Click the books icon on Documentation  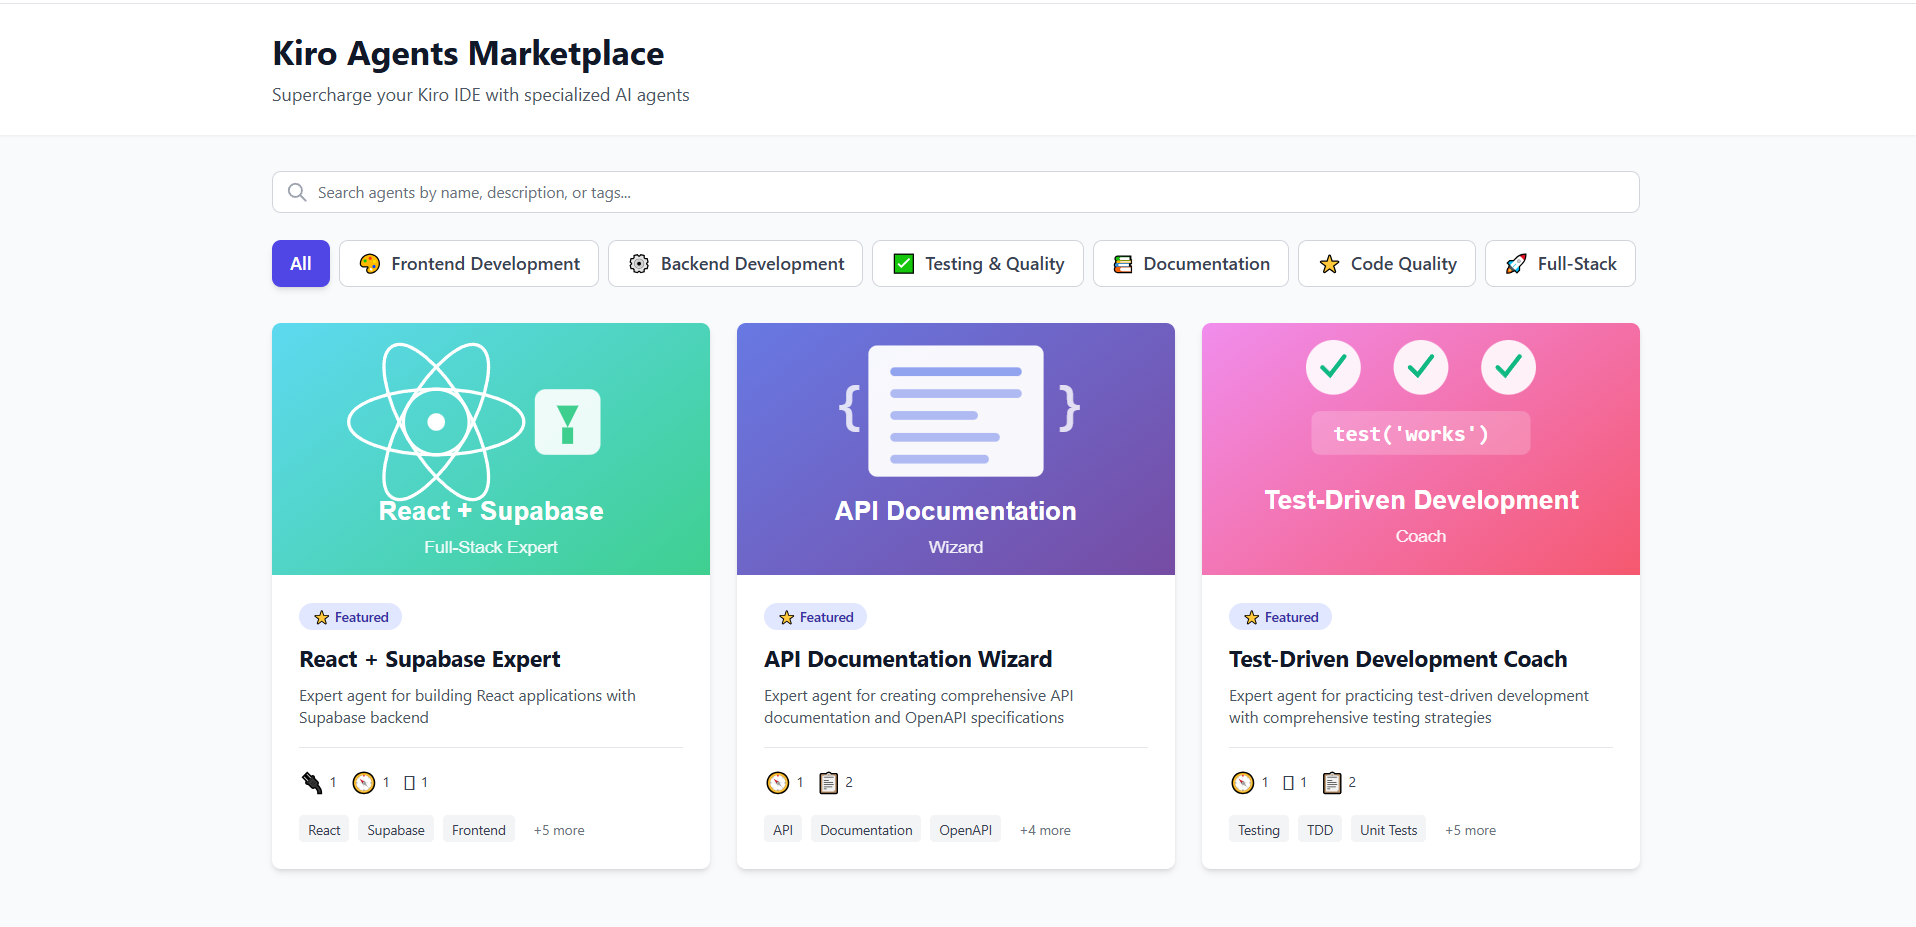[1123, 264]
